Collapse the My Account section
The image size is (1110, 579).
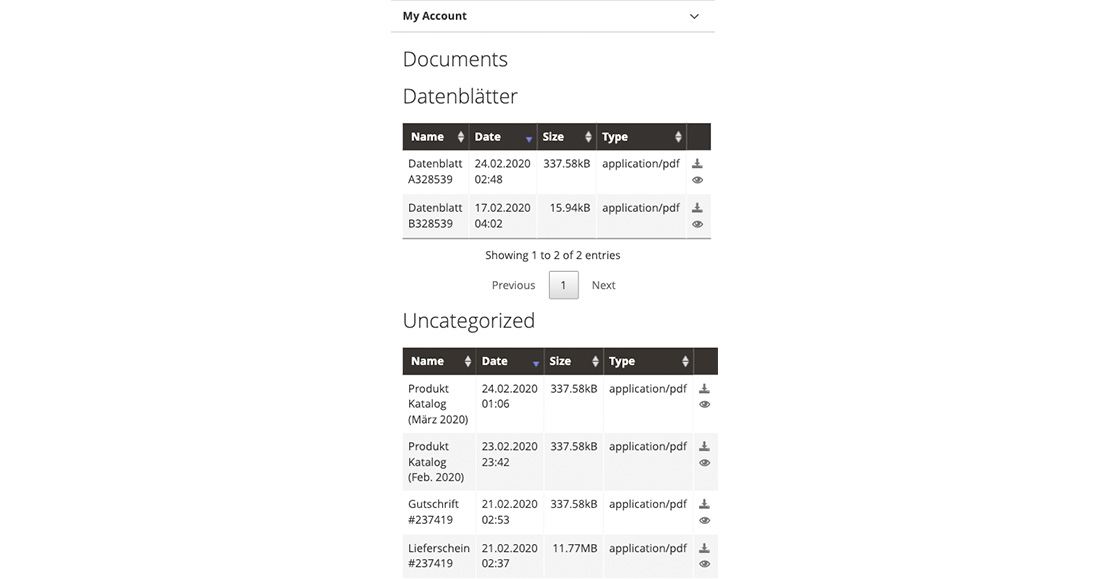(694, 16)
